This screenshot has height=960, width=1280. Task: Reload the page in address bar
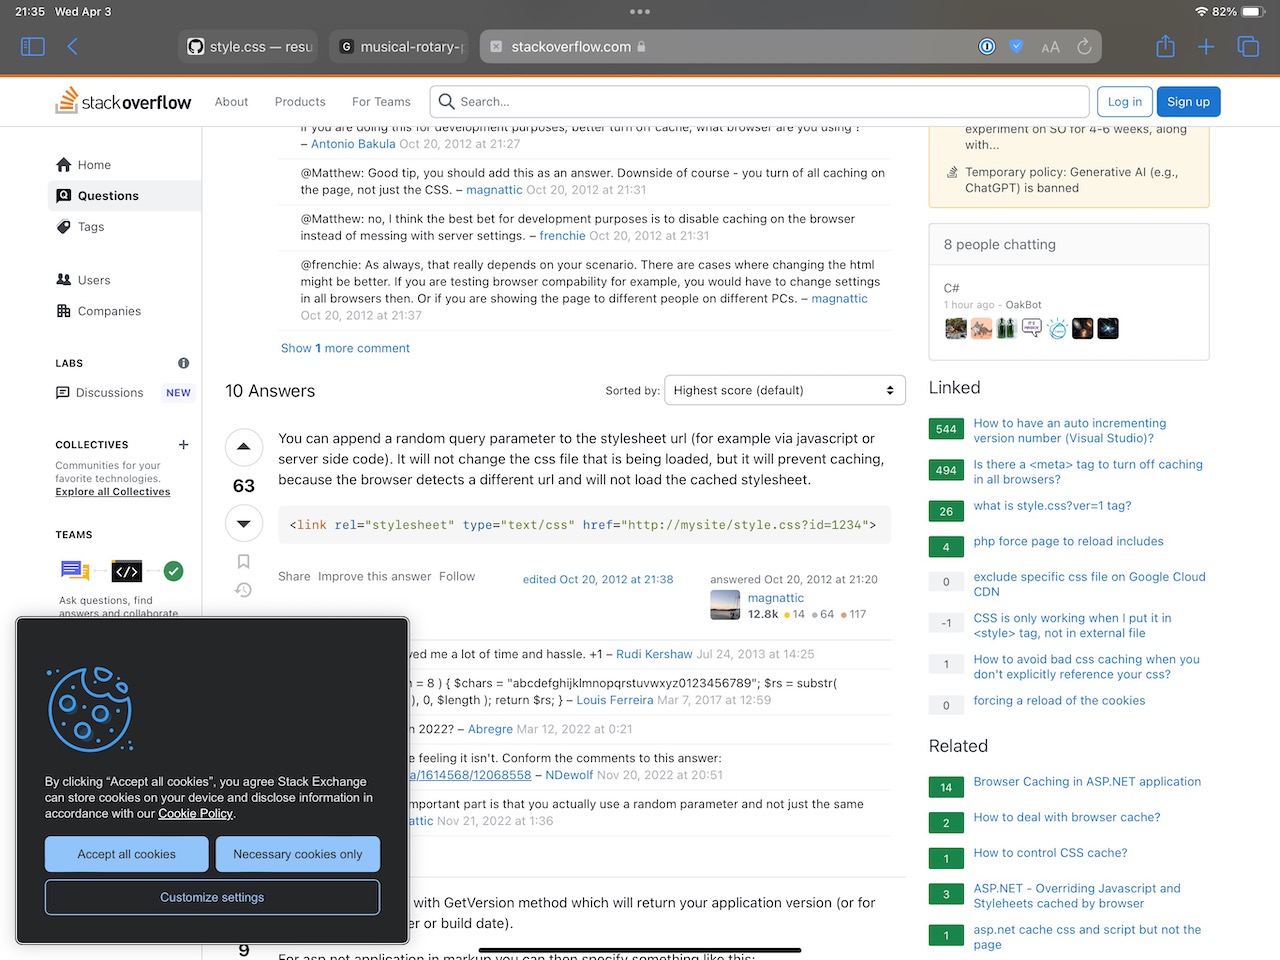click(1084, 47)
